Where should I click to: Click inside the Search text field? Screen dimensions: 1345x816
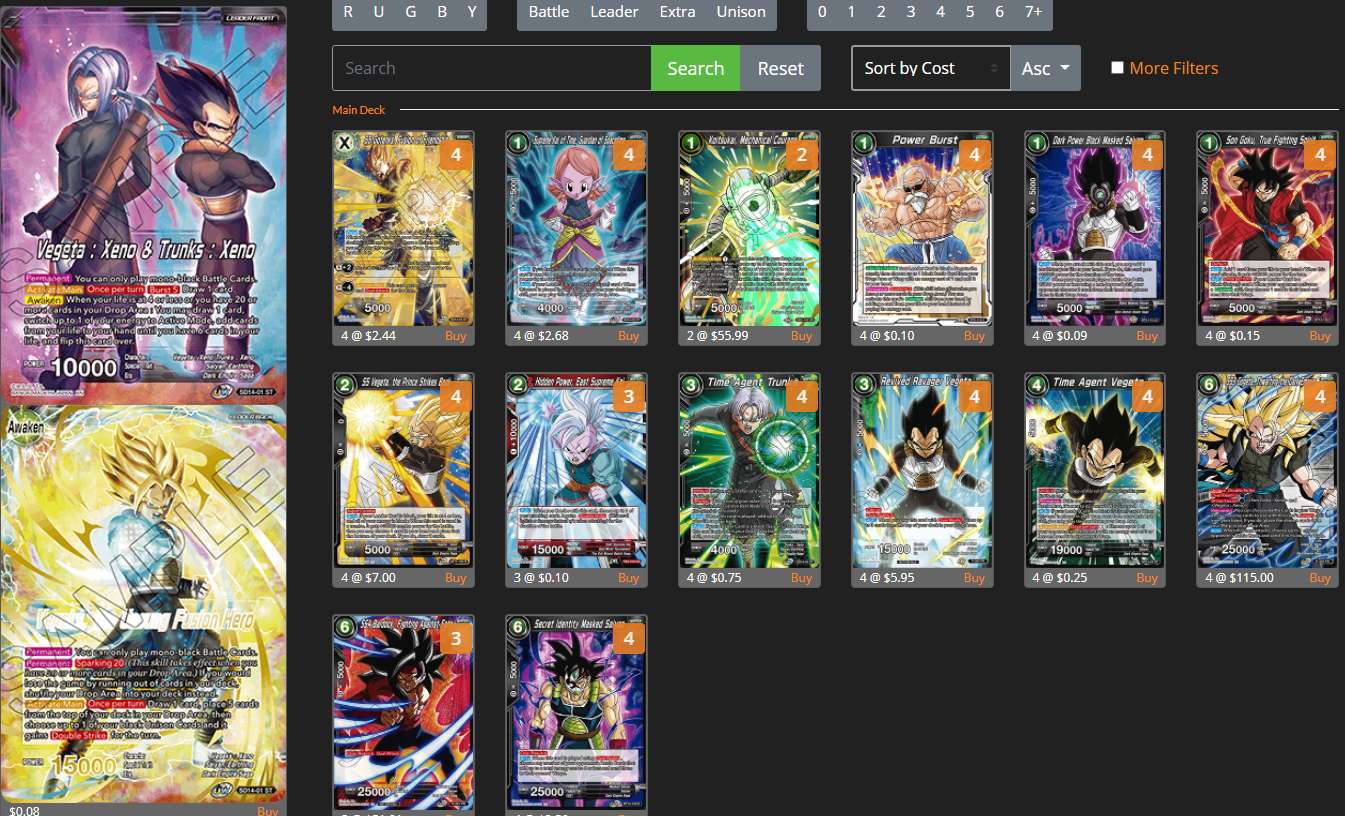[490, 67]
